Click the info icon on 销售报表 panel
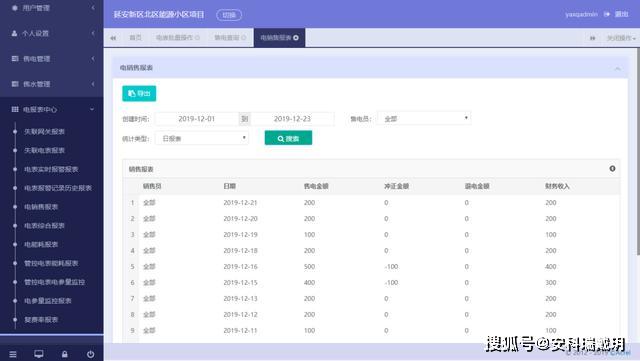Screen dimensions: 640x361 pos(612,169)
